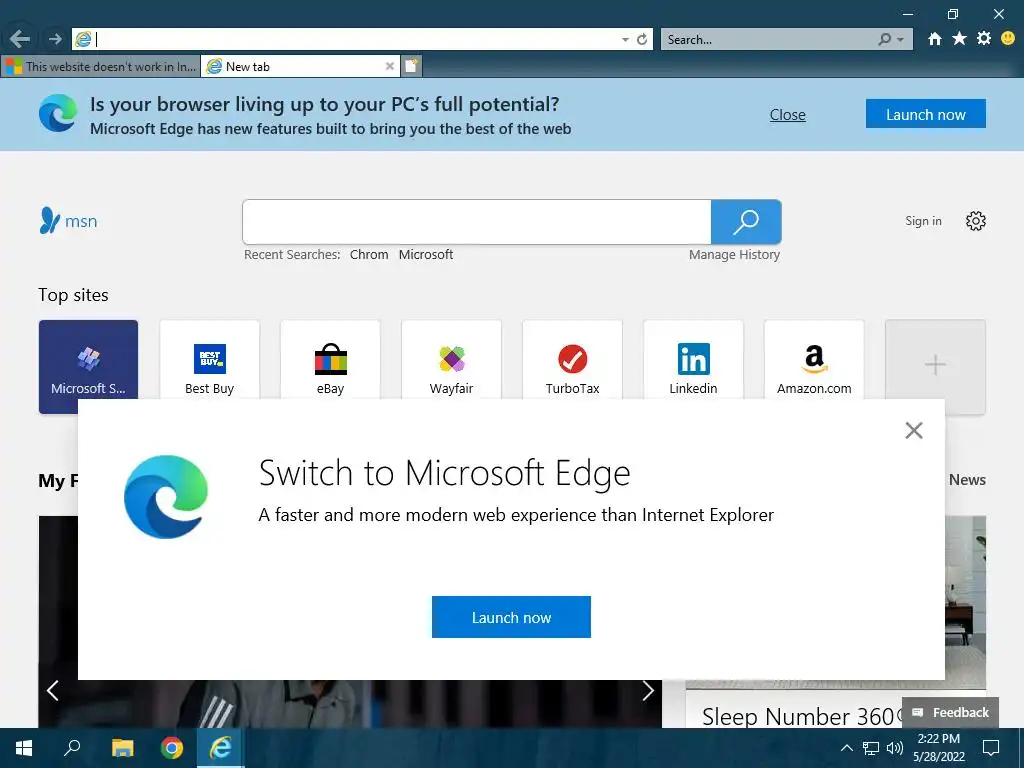Image resolution: width=1024 pixels, height=768 pixels.
Task: Click the MSN web search input box
Action: click(x=477, y=222)
